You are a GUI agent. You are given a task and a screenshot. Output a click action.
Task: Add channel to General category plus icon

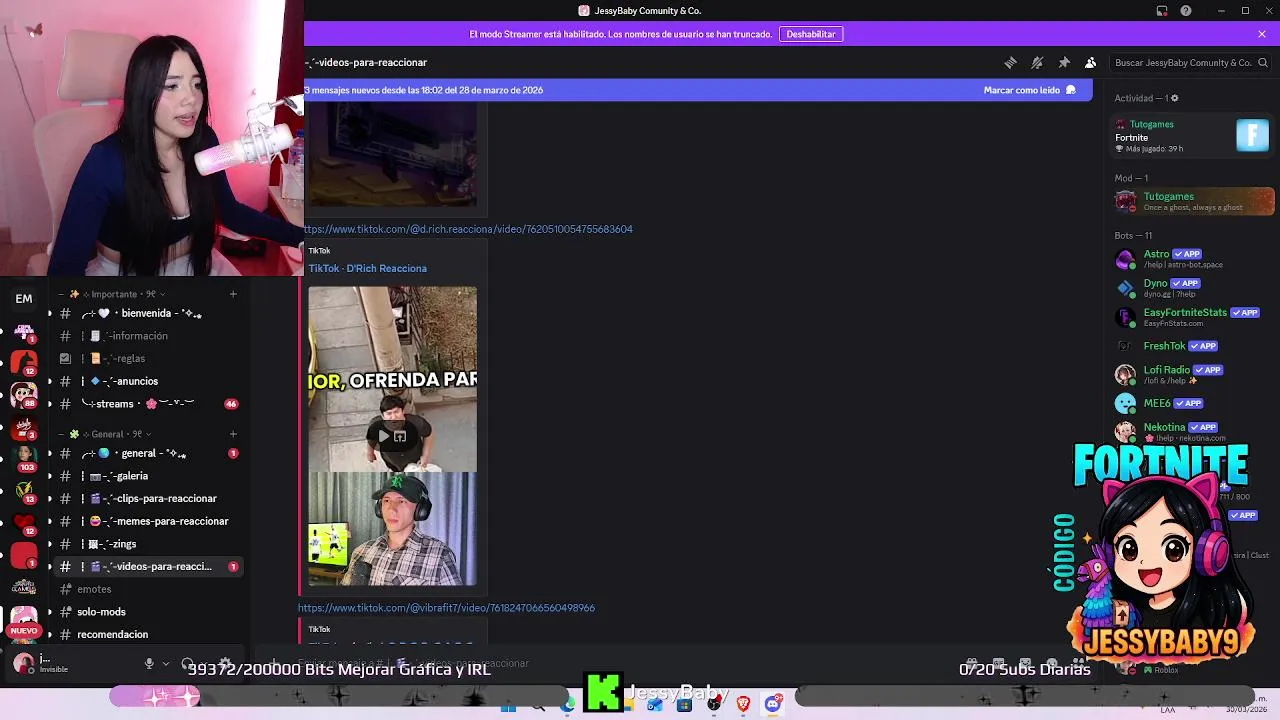point(233,434)
